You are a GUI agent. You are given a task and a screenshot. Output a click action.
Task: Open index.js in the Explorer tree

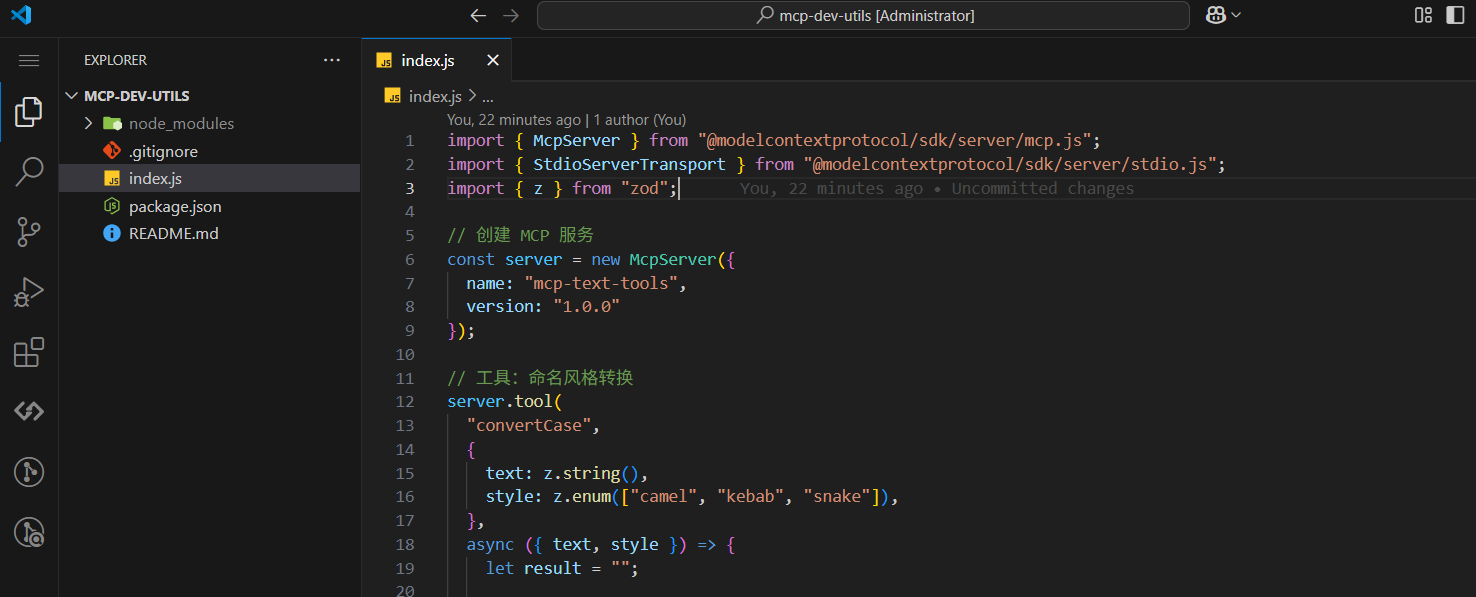[x=209, y=178]
